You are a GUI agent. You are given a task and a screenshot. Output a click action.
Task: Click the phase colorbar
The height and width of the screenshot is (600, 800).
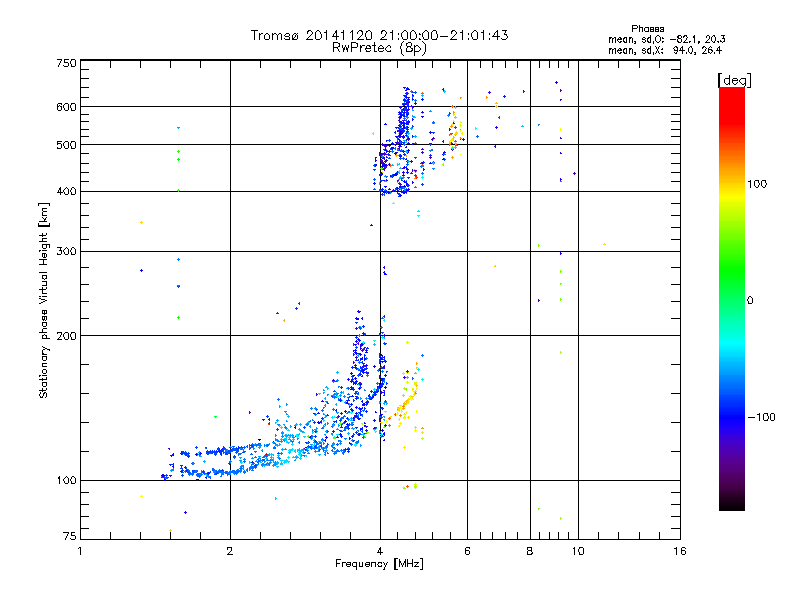(732, 299)
